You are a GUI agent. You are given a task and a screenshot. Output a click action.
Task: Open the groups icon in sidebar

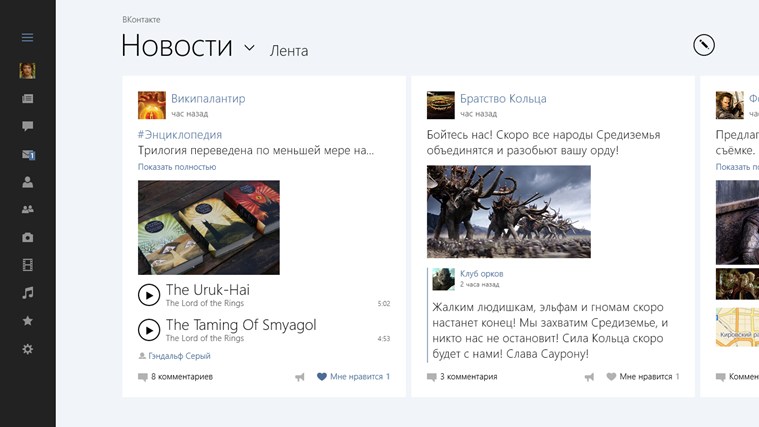click(28, 209)
